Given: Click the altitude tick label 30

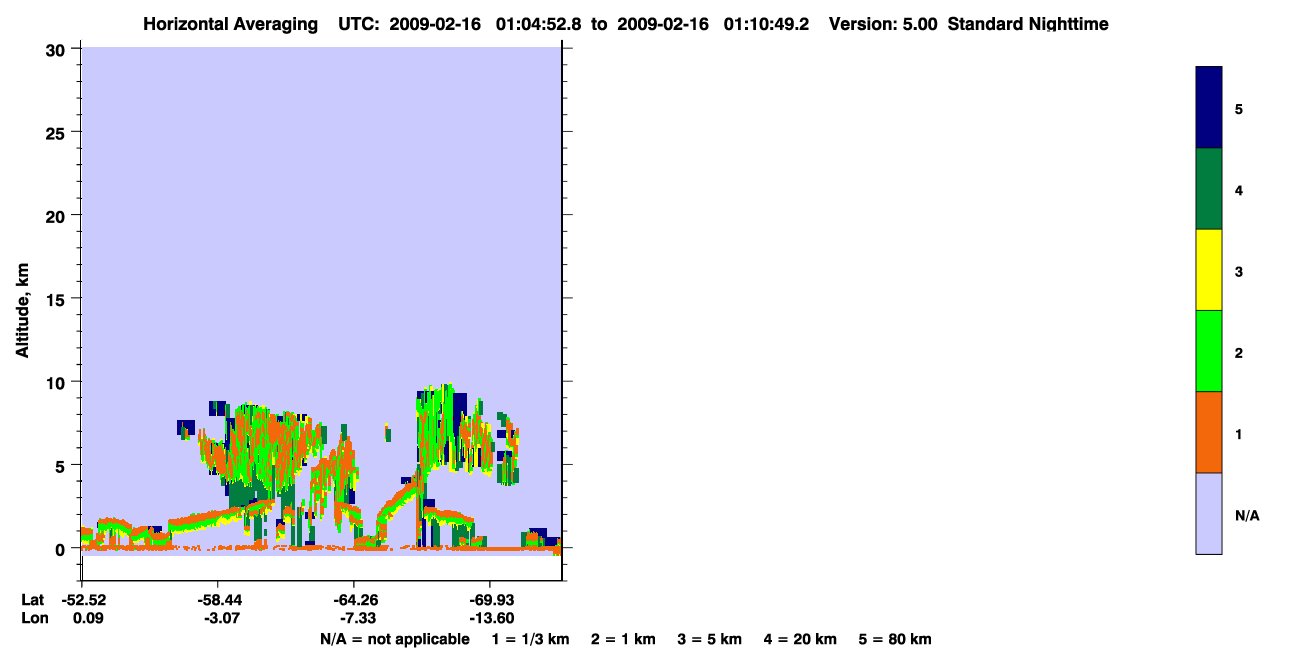Looking at the screenshot, I should click(56, 49).
